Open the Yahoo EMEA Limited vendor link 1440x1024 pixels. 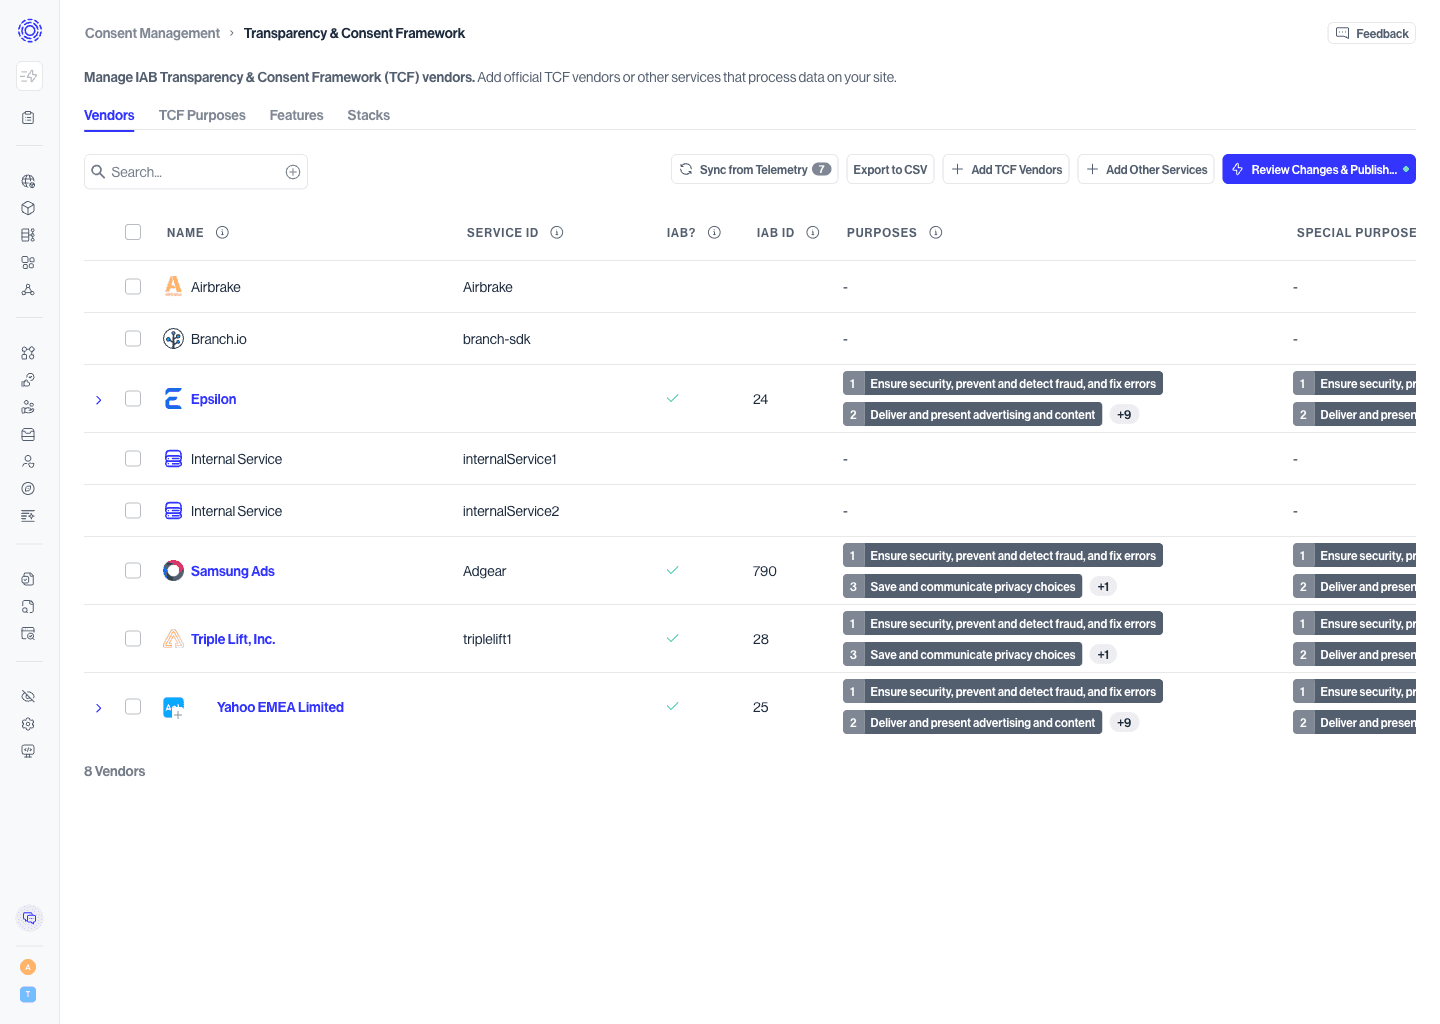(x=280, y=707)
